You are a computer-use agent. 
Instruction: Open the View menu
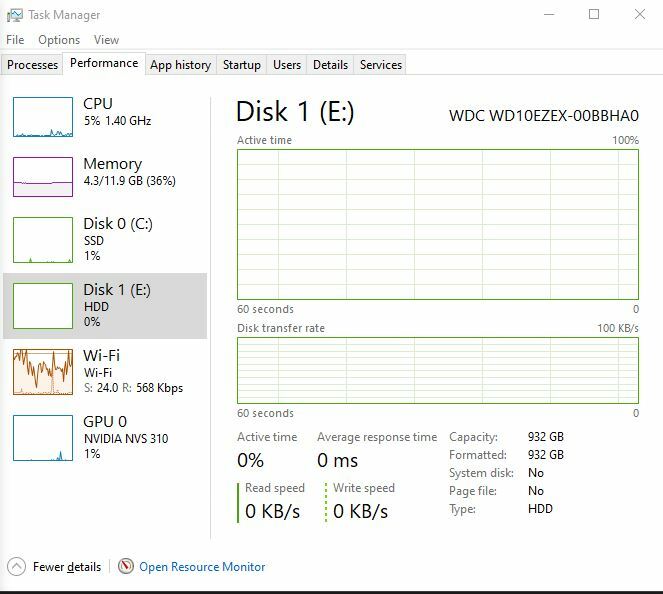[x=106, y=40]
